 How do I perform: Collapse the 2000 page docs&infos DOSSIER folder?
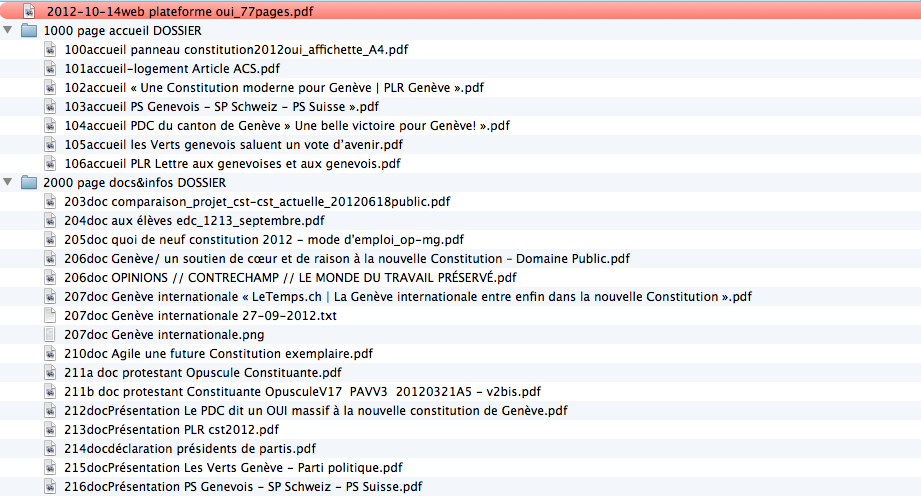coord(8,182)
